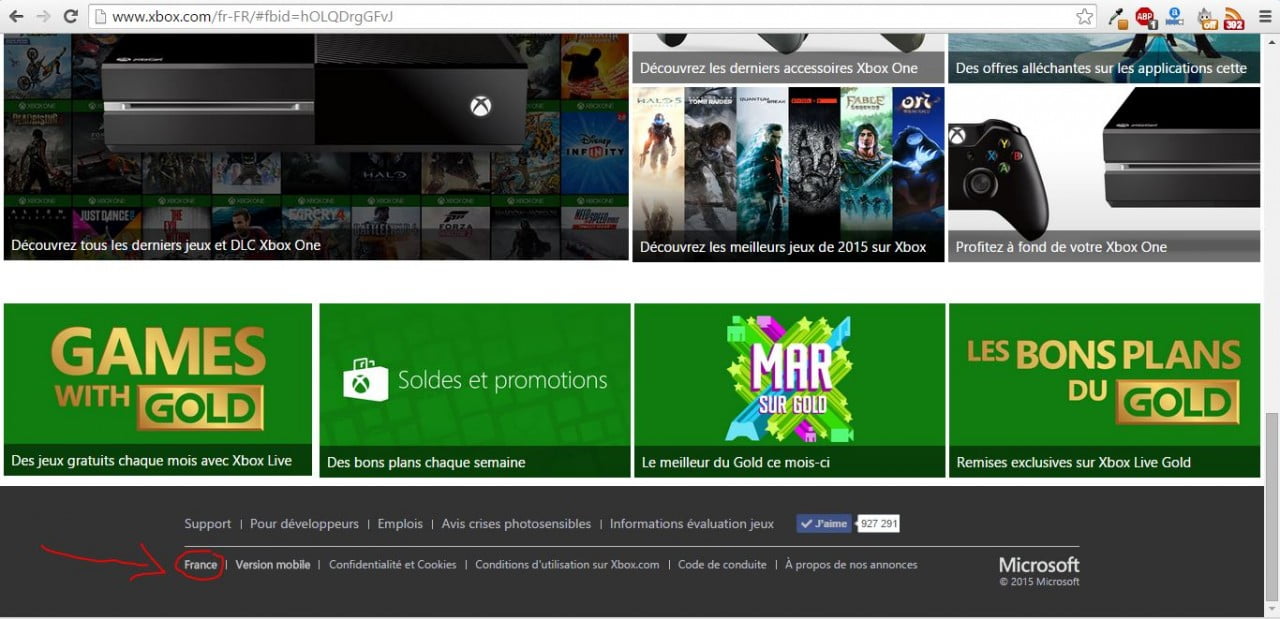
Task: Click the browser back arrow
Action: 17,16
